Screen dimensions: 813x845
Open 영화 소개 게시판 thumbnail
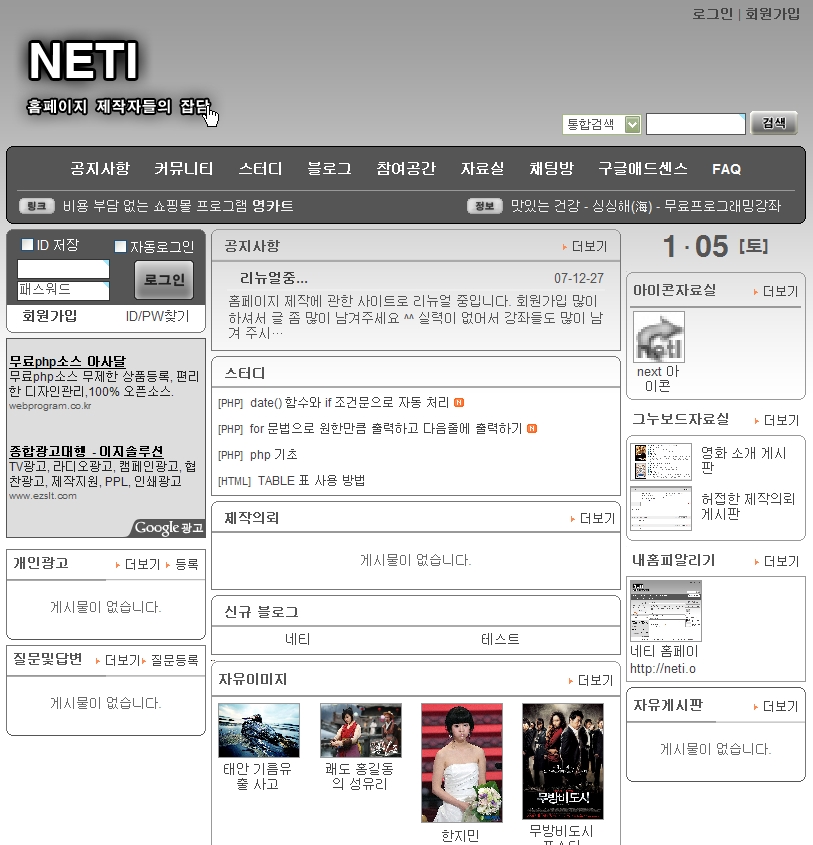661,462
